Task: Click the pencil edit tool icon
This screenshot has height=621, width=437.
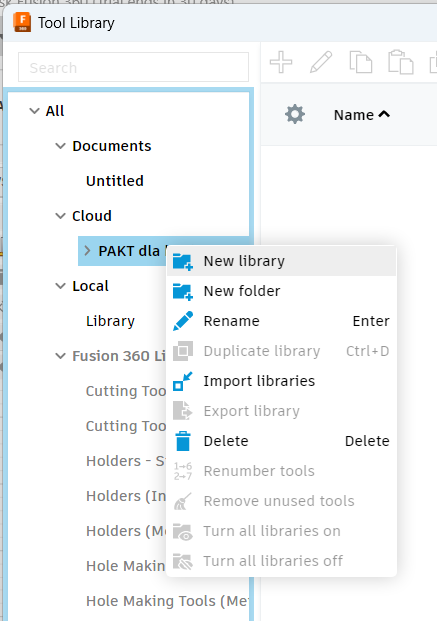Action: pos(321,62)
